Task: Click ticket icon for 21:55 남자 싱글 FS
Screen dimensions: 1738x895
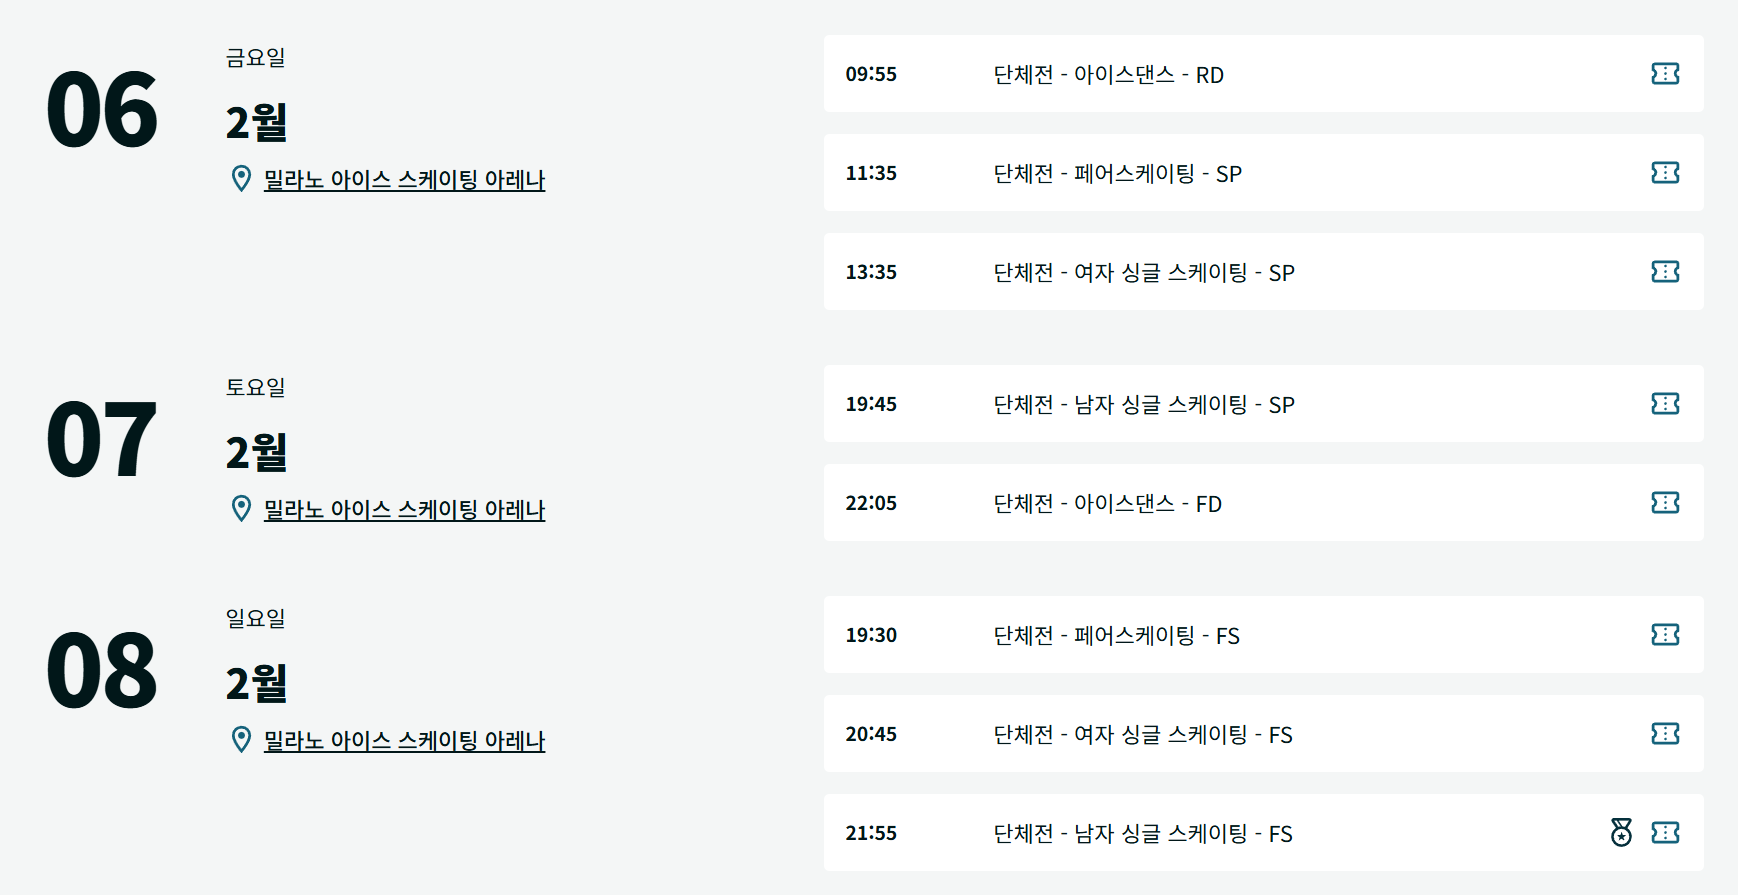Action: pyautogui.click(x=1665, y=833)
